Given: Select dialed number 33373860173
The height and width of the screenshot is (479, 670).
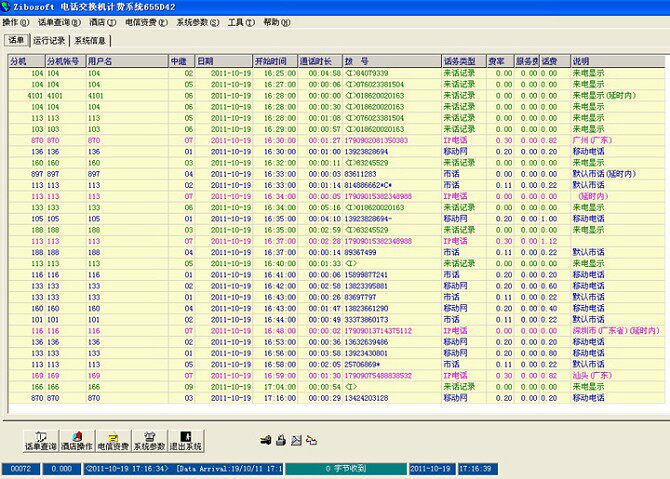Looking at the screenshot, I should point(366,320).
